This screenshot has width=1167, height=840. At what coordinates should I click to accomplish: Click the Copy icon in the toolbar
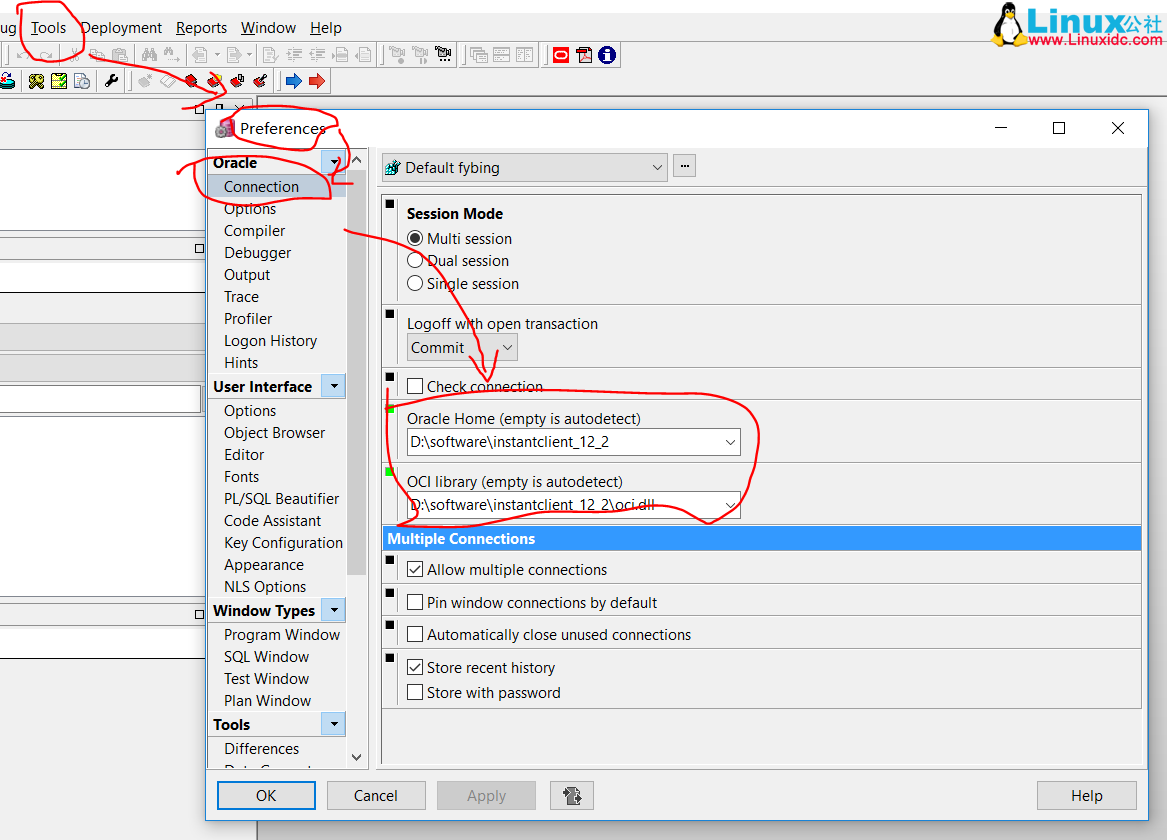(x=97, y=55)
